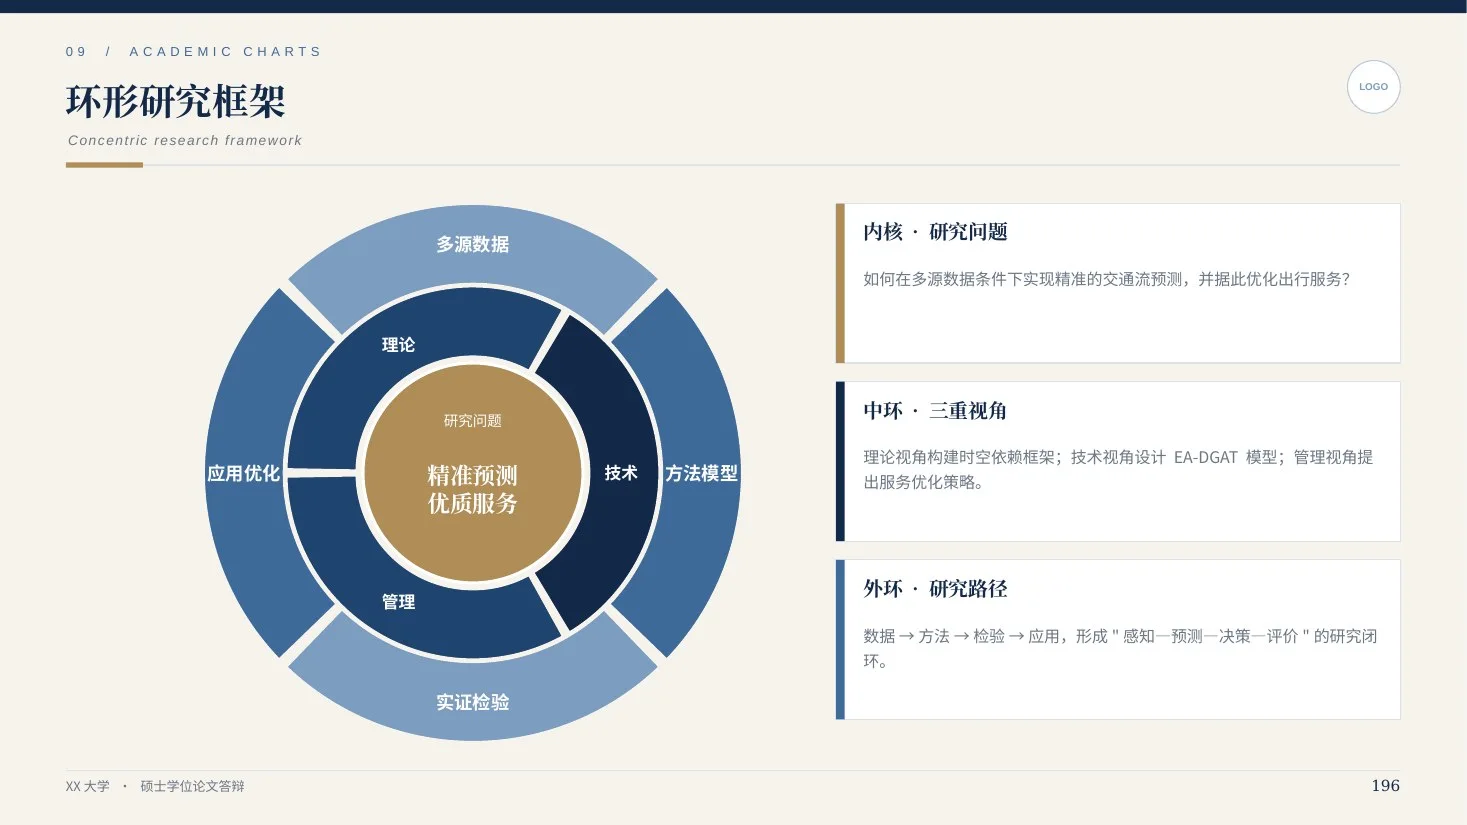Select the slide title 环形研究框架
This screenshot has width=1467, height=825.
pyautogui.click(x=176, y=101)
